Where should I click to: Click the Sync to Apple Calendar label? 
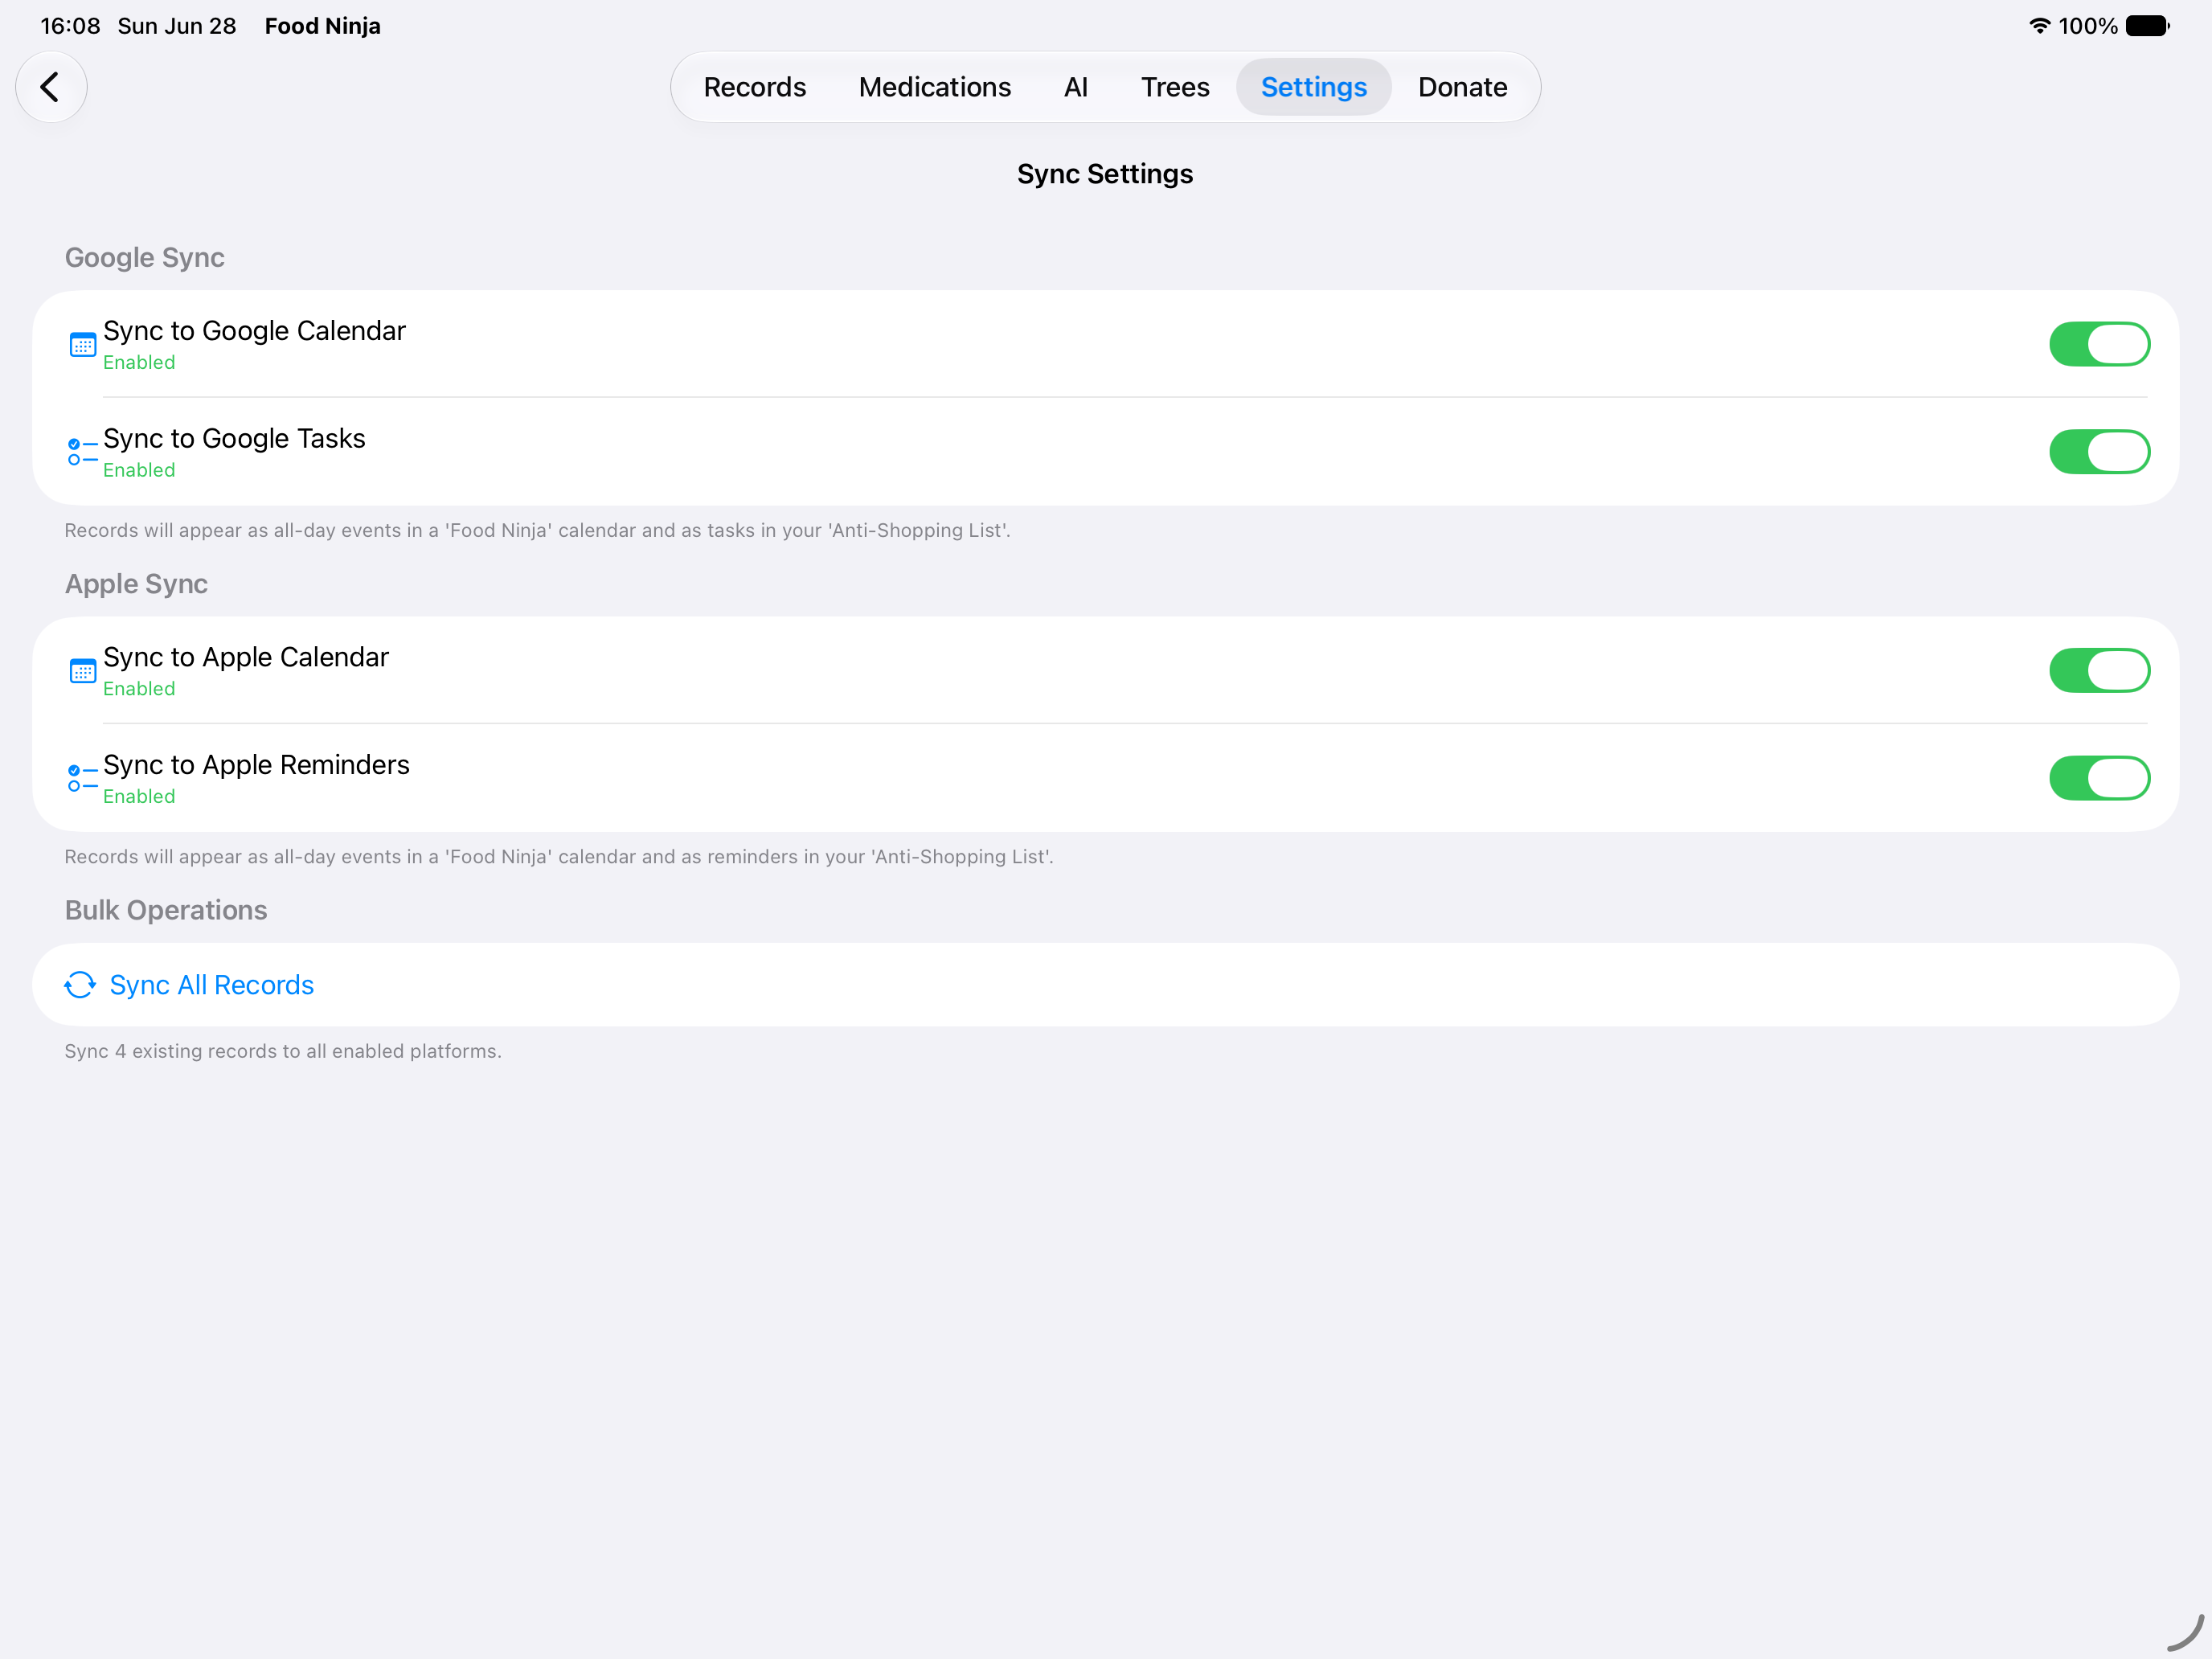pos(246,657)
